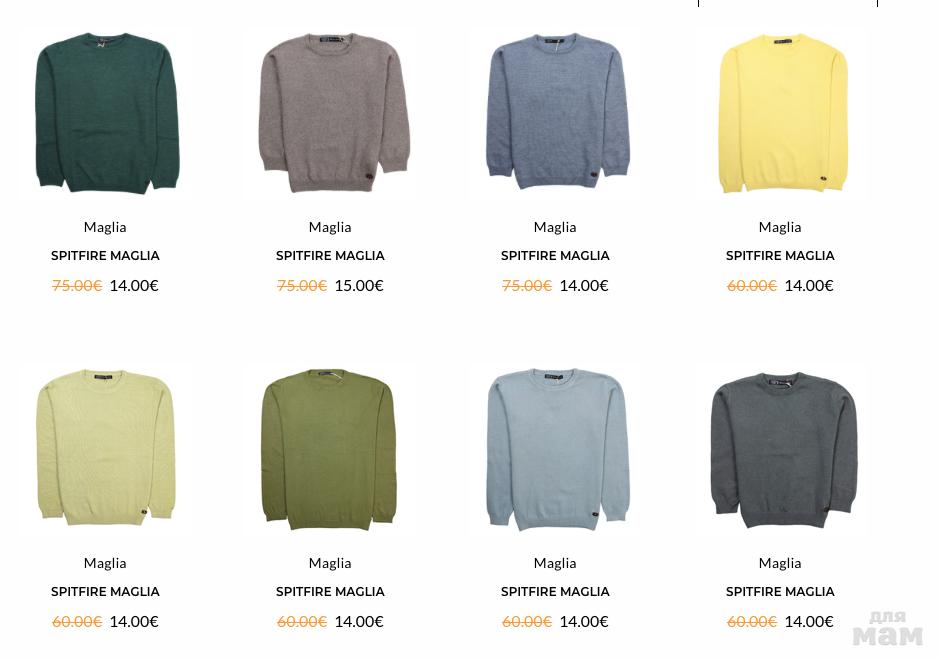Viewport: 938px width, 660px height.
Task: Click the 14.00€ price under yellow sweater
Action: point(809,285)
